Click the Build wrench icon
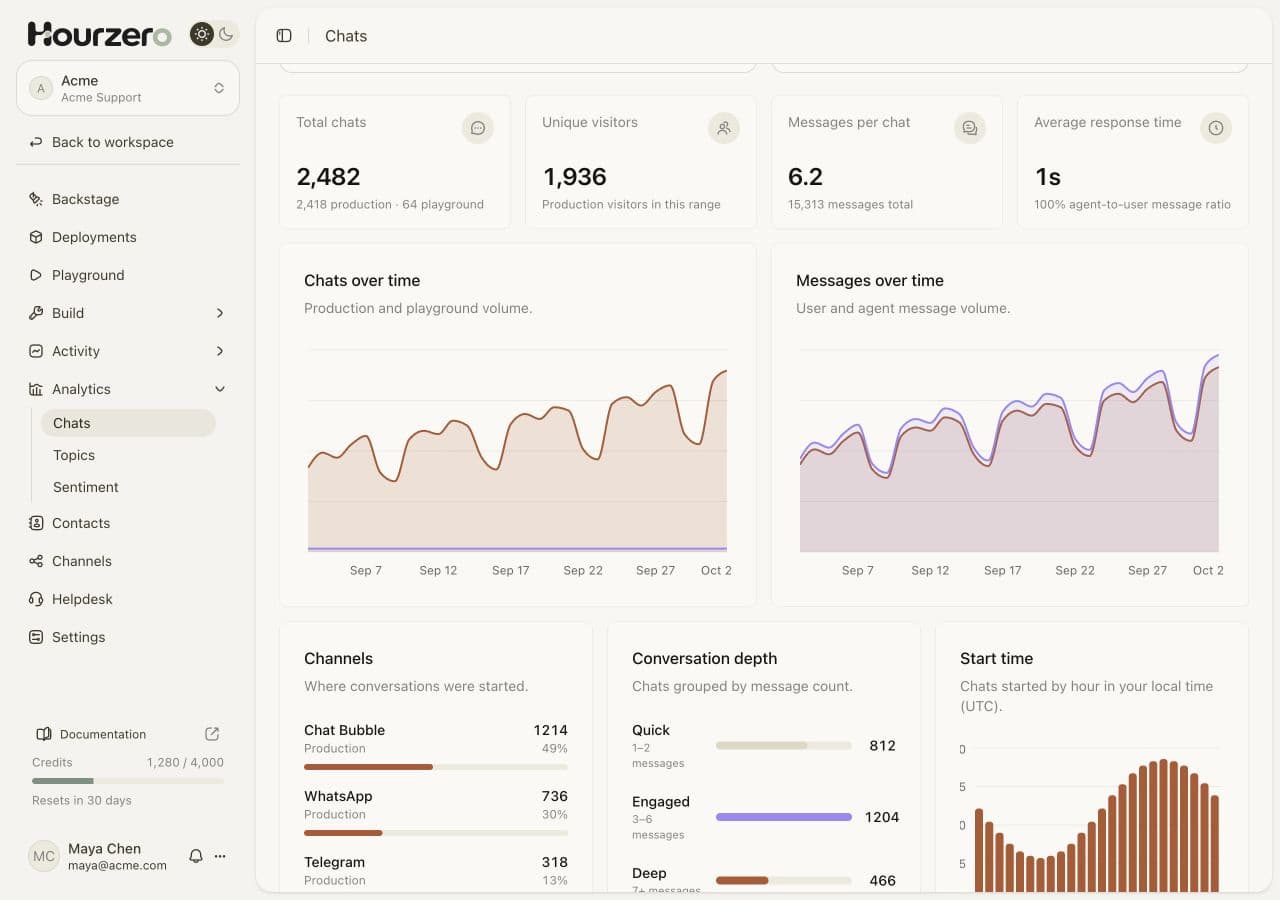This screenshot has height=900, width=1280. 36,313
